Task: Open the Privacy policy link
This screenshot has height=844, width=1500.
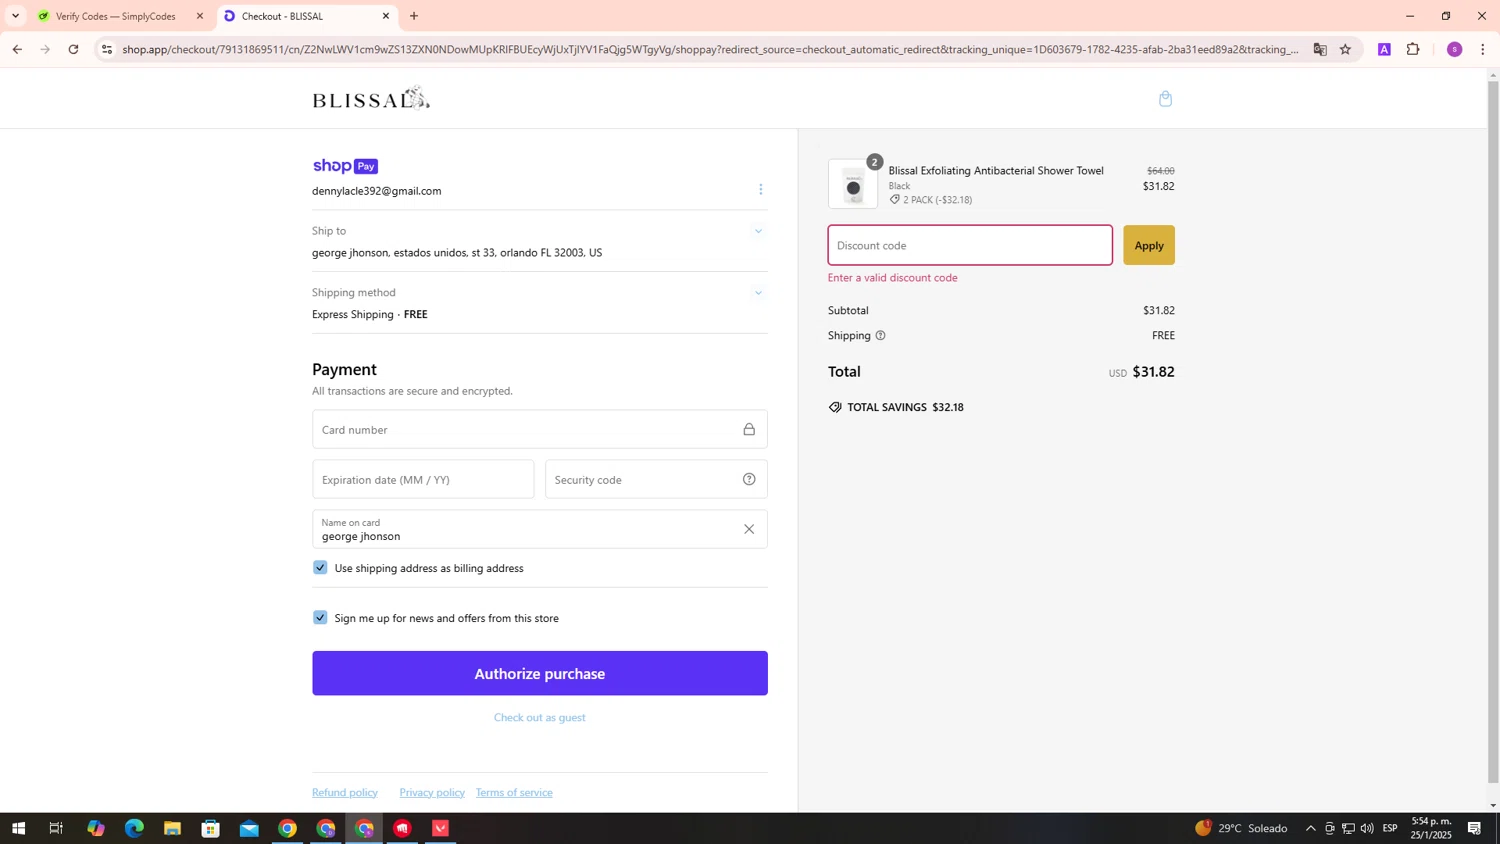Action: tap(432, 792)
